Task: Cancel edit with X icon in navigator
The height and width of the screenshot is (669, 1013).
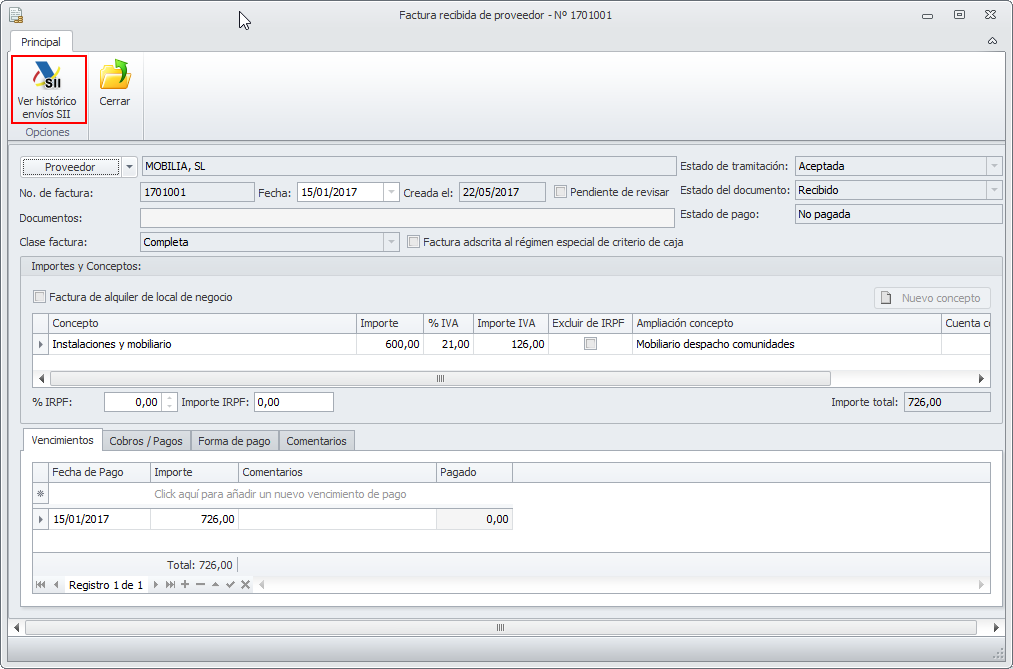Action: [x=245, y=585]
